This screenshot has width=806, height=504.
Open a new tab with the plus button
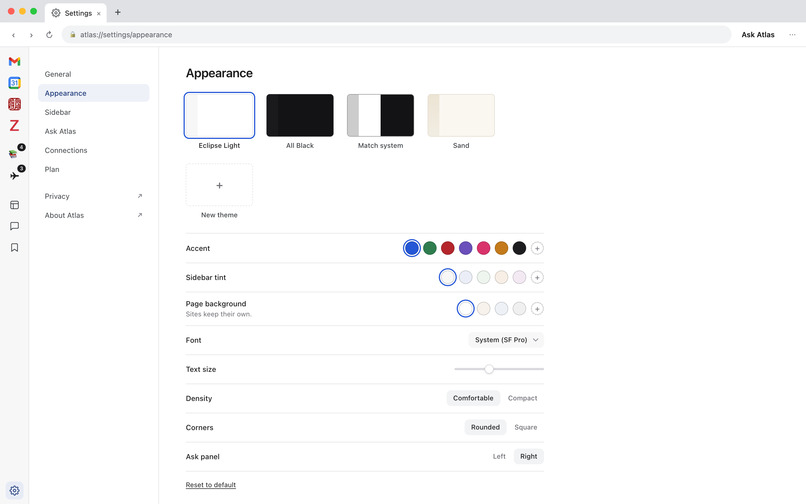click(118, 12)
